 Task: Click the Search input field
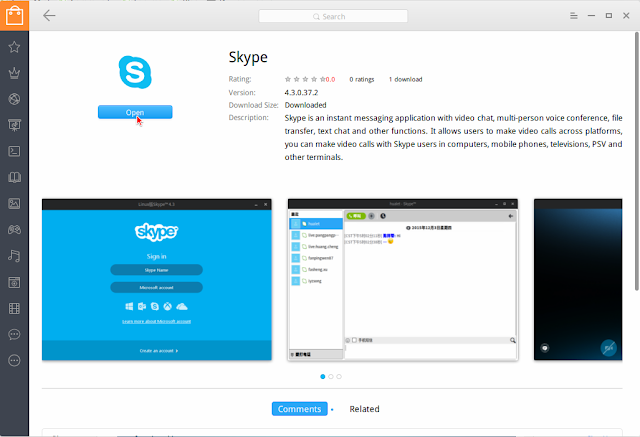(333, 16)
